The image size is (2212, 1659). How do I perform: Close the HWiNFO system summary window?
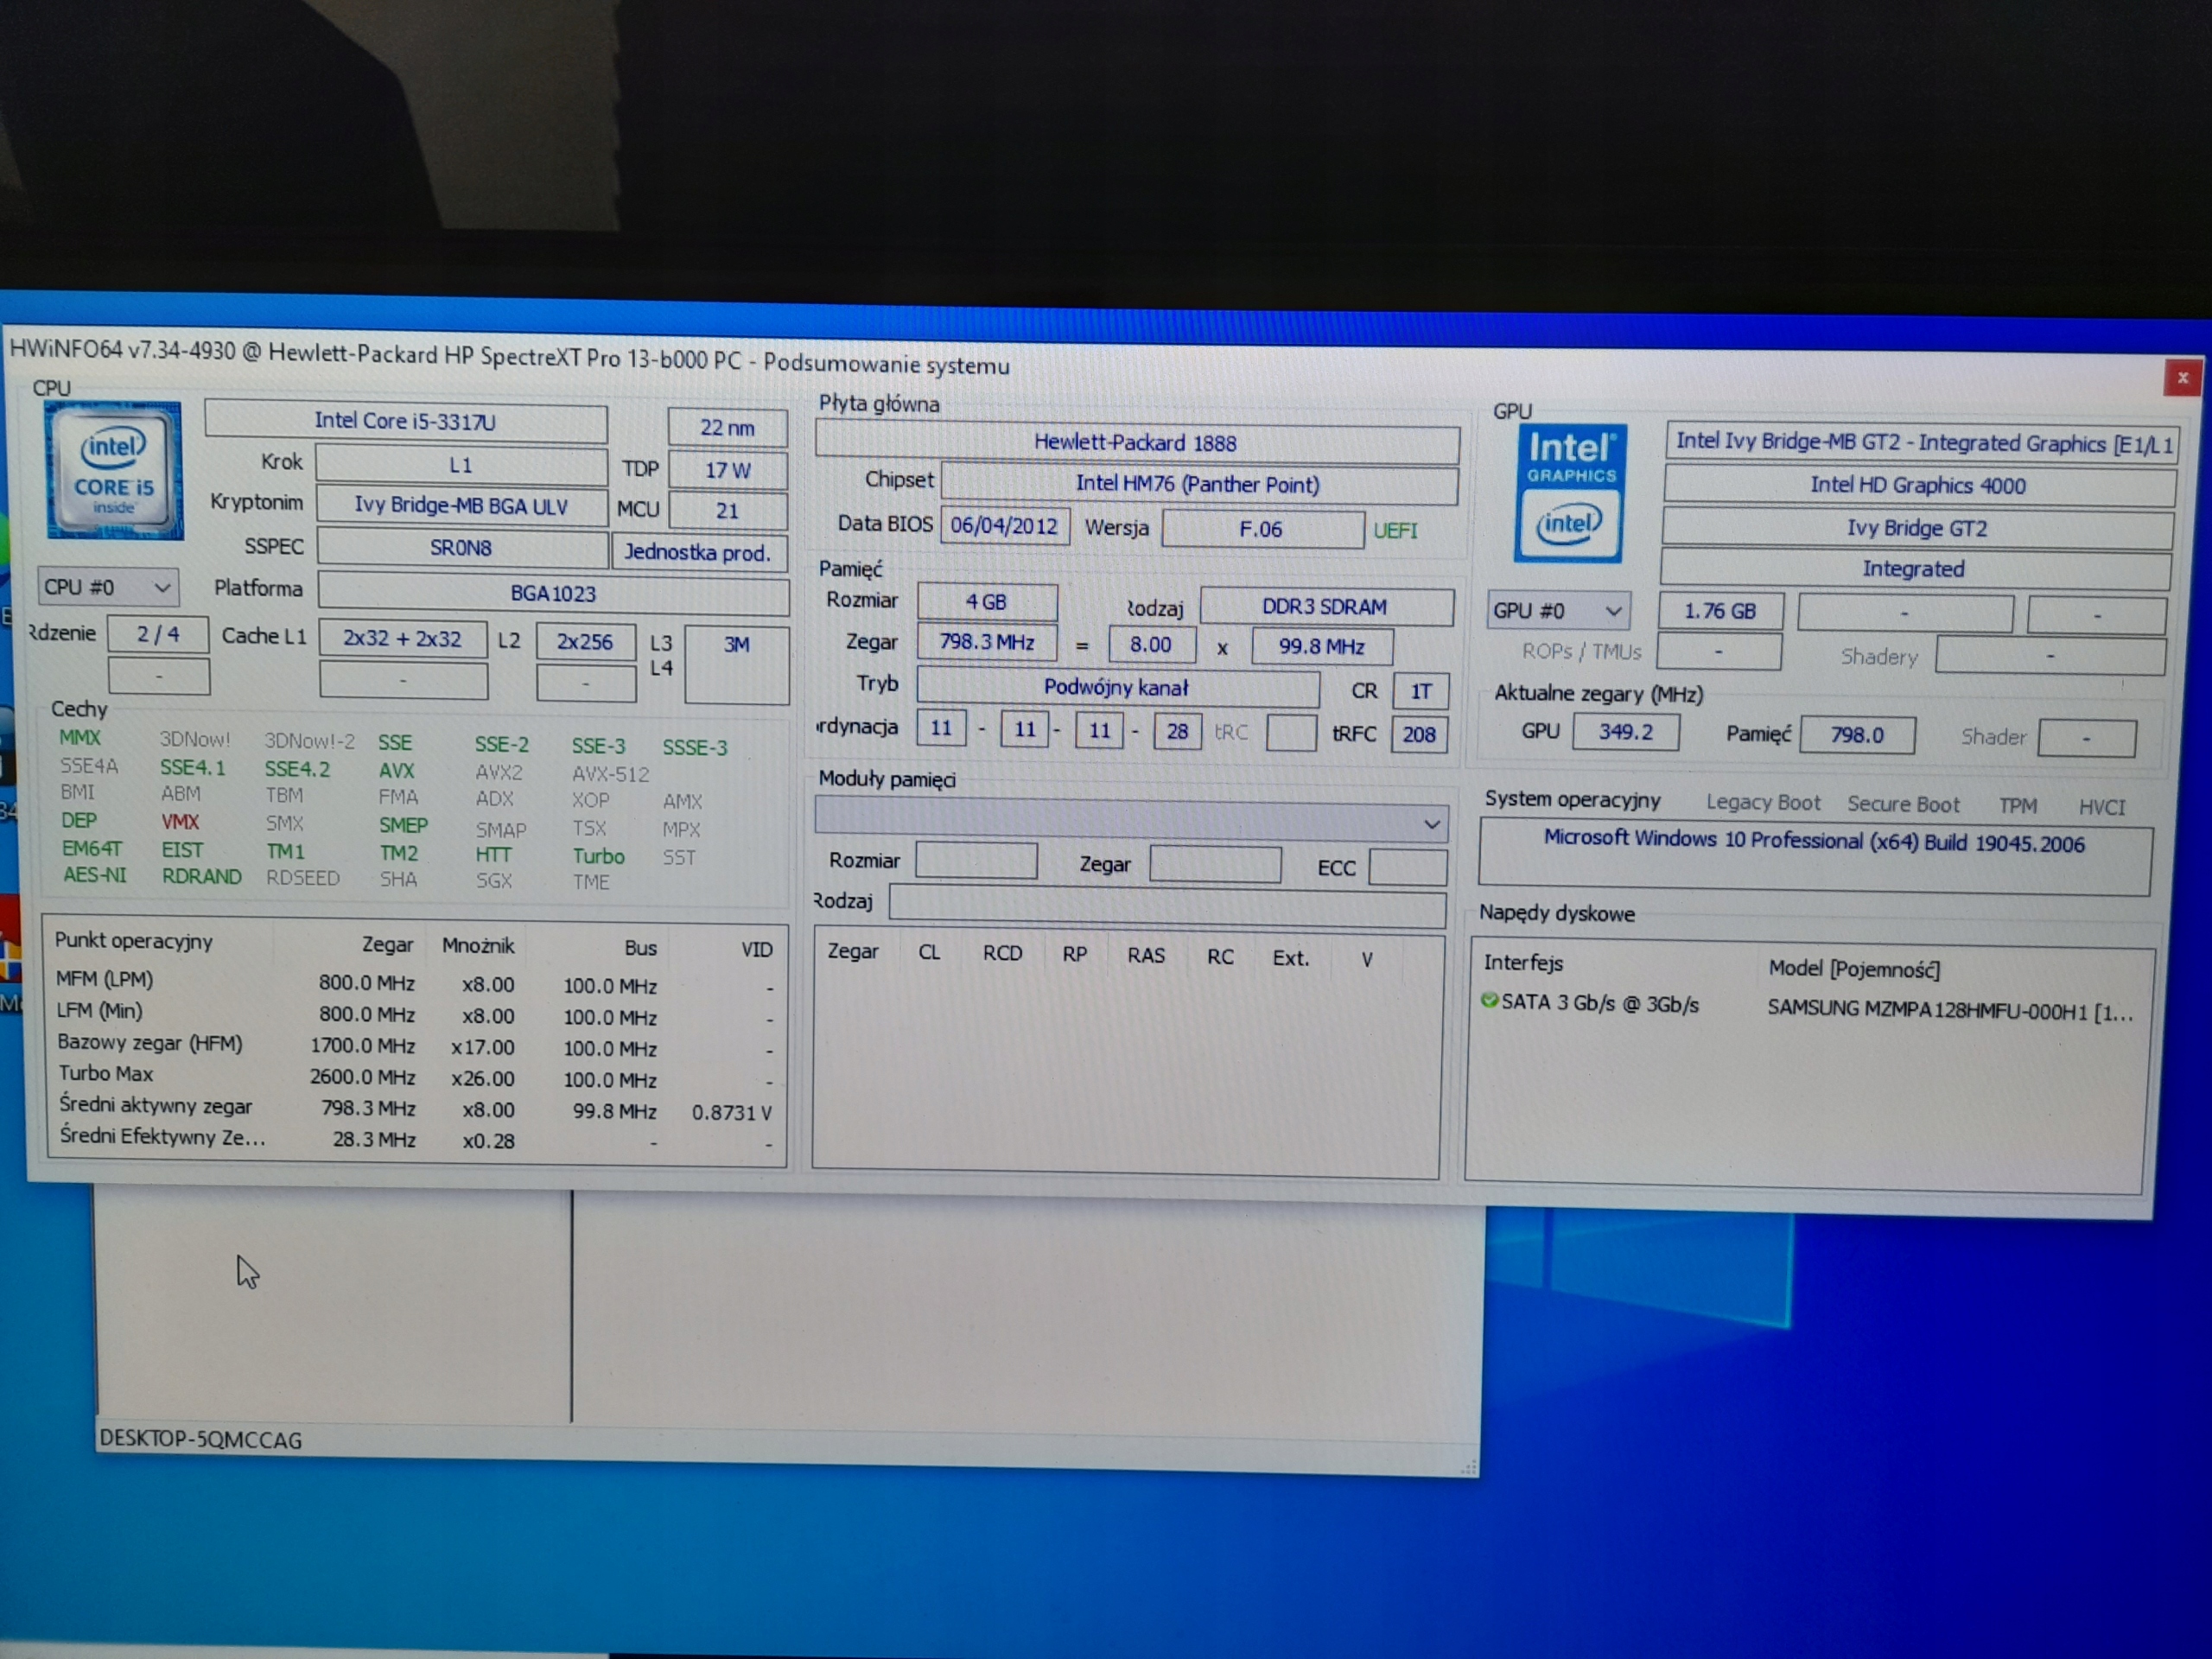click(2183, 377)
